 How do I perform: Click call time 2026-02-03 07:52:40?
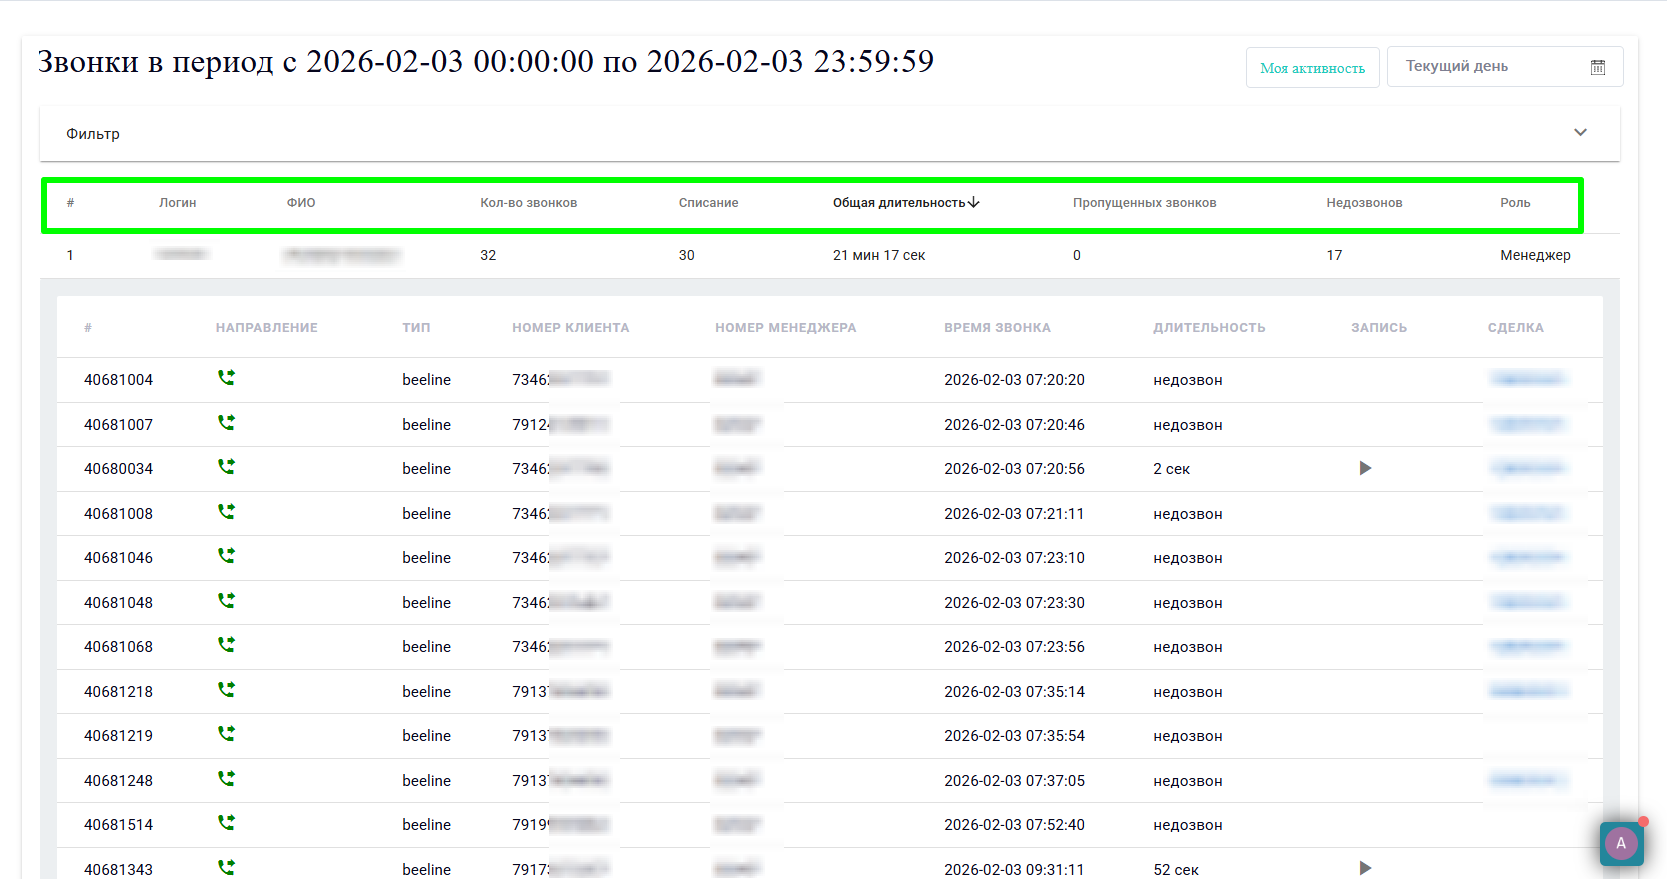(1014, 825)
